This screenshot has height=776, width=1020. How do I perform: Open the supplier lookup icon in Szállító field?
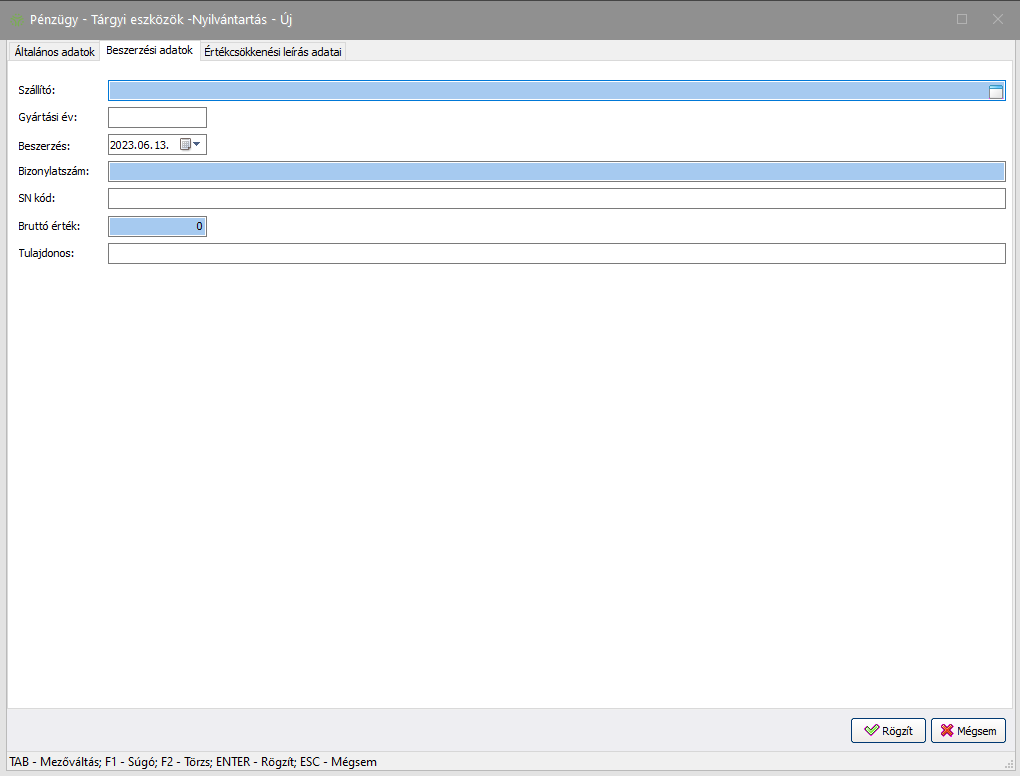tap(995, 91)
